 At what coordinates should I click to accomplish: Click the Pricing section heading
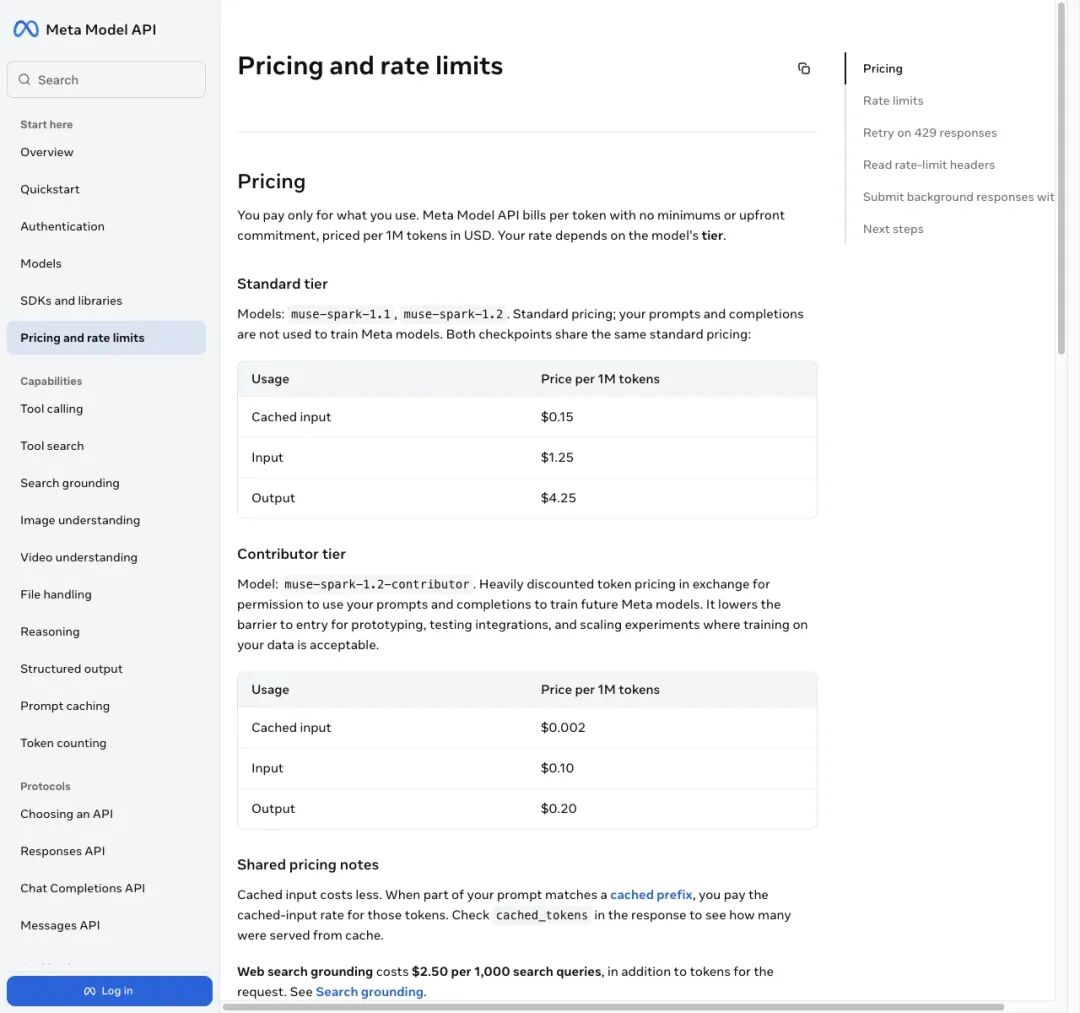[x=271, y=182]
